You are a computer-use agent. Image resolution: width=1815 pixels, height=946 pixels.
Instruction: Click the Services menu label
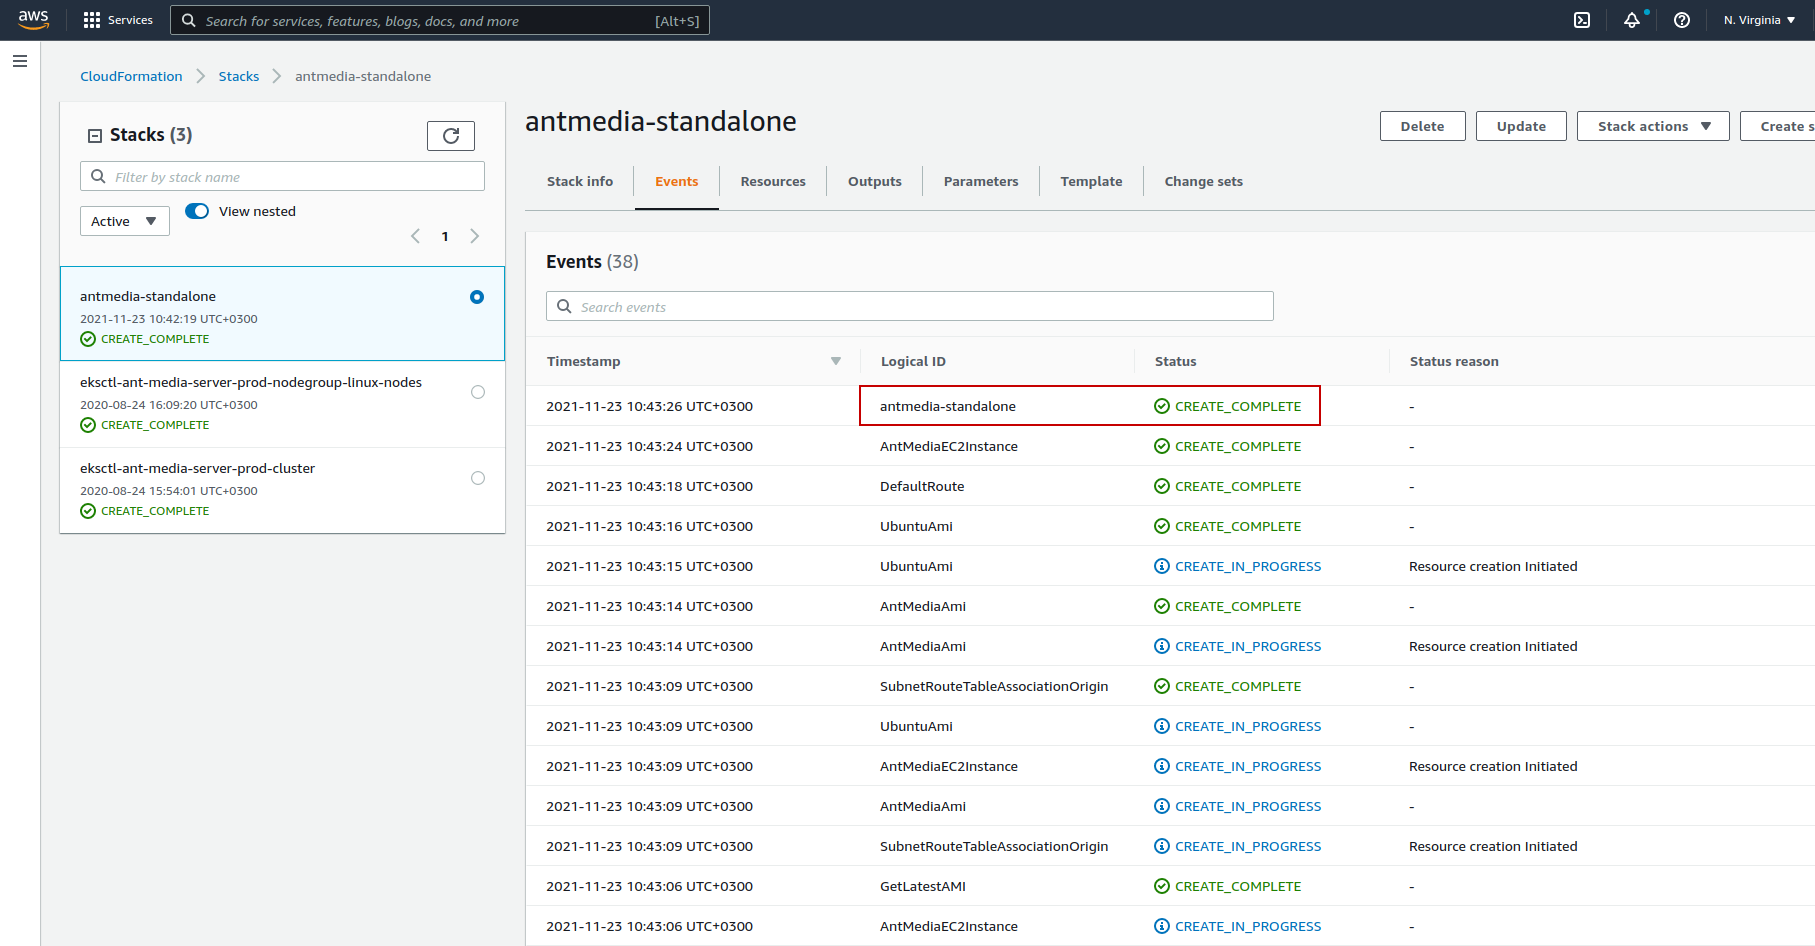pyautogui.click(x=130, y=20)
